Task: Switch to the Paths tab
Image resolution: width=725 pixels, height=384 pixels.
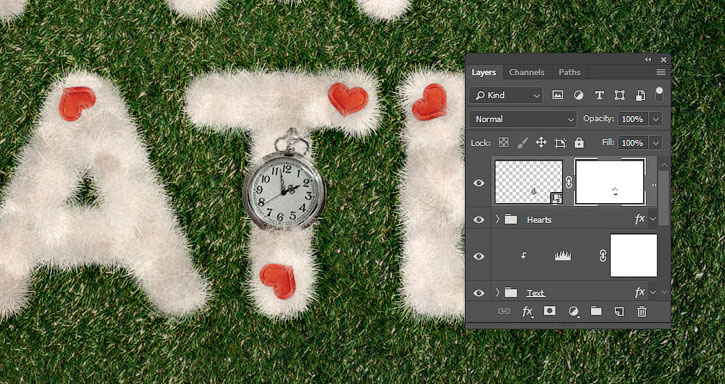Action: [x=569, y=72]
